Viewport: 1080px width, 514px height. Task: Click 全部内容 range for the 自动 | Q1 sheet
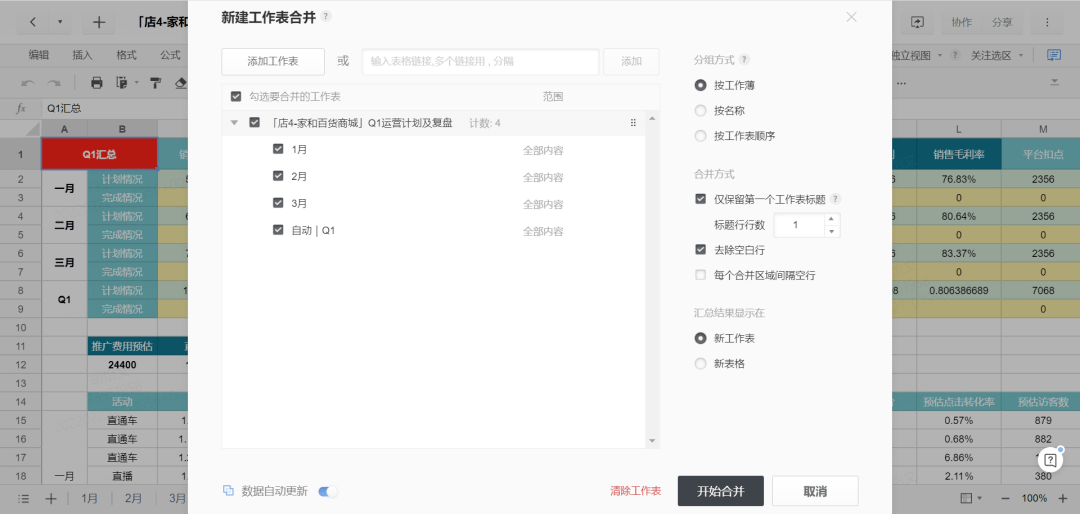click(x=543, y=231)
